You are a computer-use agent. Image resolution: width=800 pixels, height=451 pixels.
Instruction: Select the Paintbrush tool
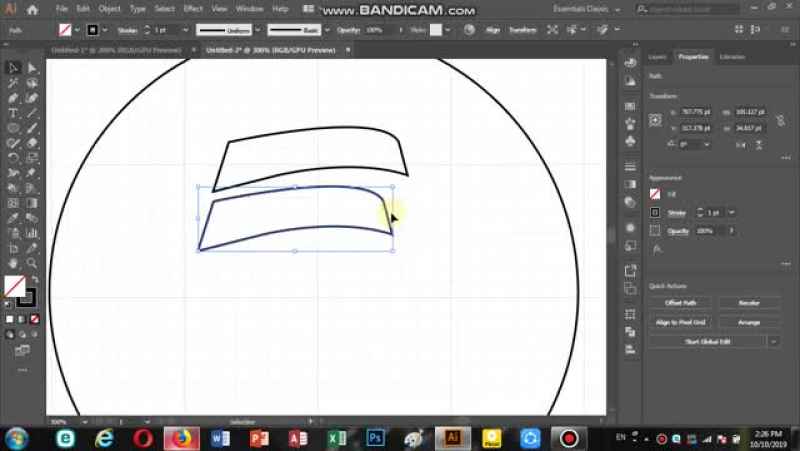click(32, 128)
